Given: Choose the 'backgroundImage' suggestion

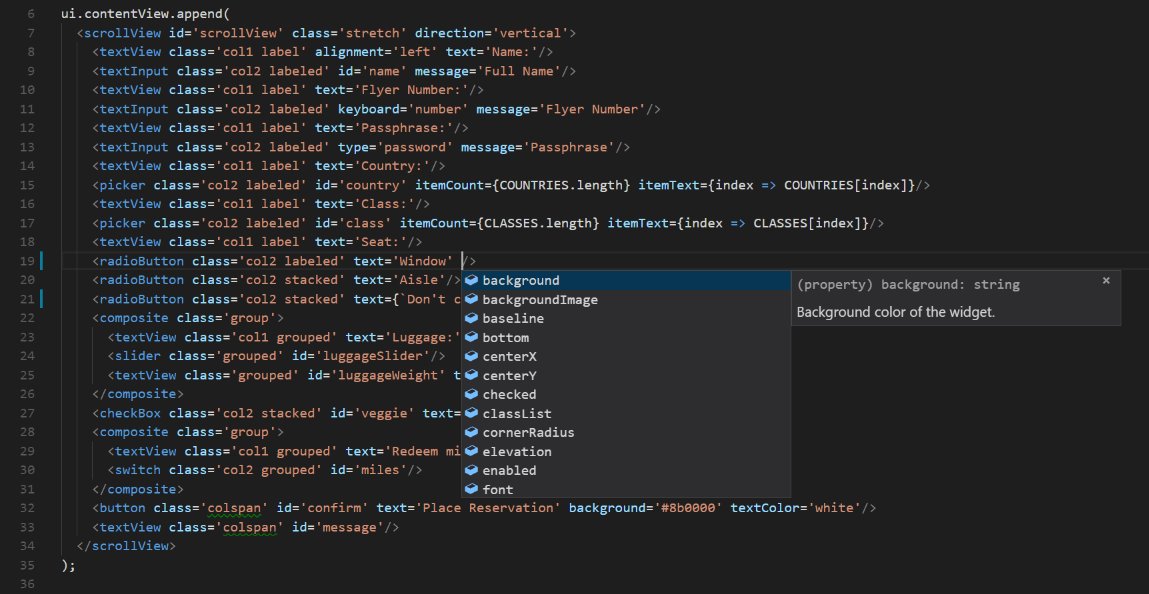Looking at the screenshot, I should pyautogui.click(x=626, y=300).
